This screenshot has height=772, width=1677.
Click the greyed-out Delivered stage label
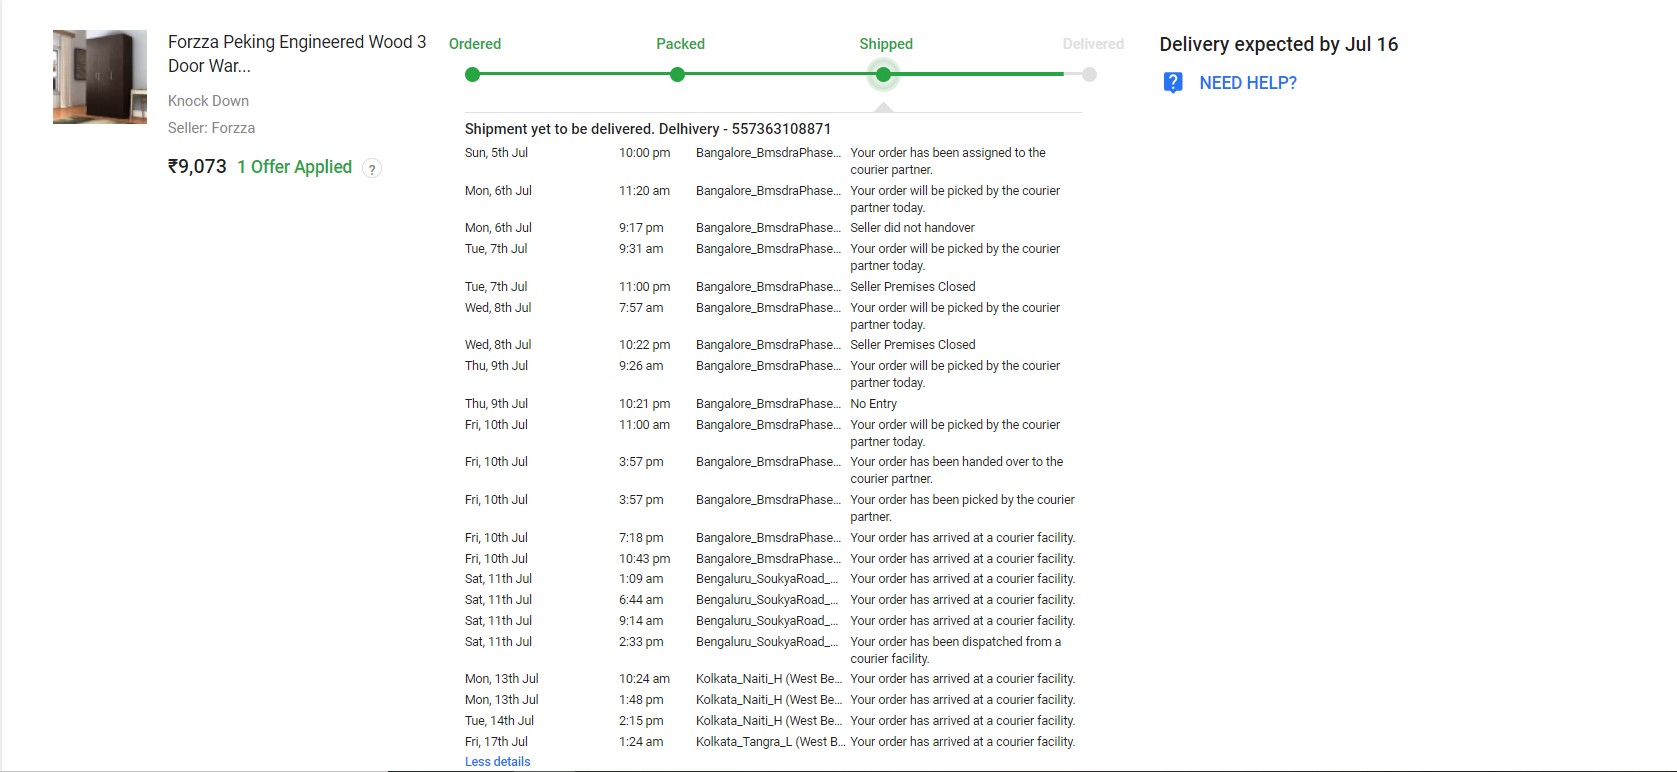(x=1092, y=44)
